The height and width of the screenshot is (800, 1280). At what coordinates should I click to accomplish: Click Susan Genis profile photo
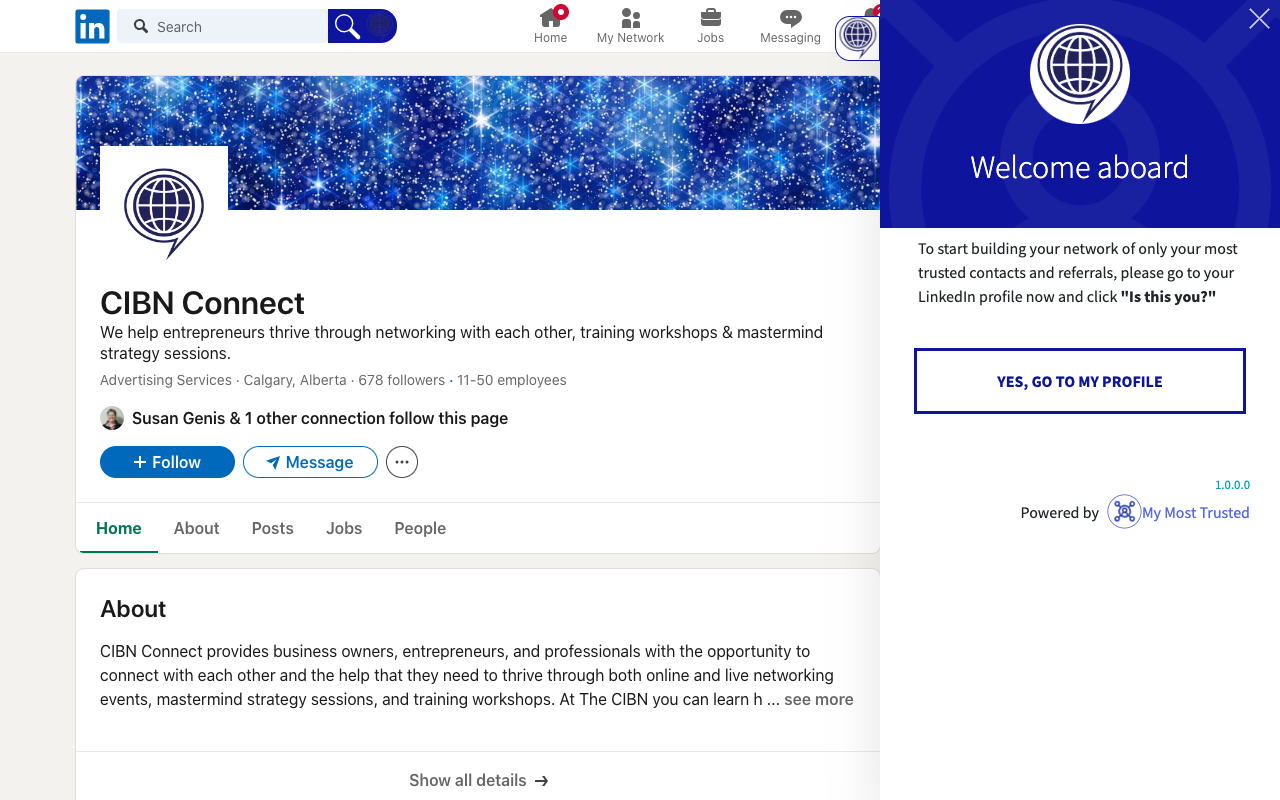coord(112,418)
